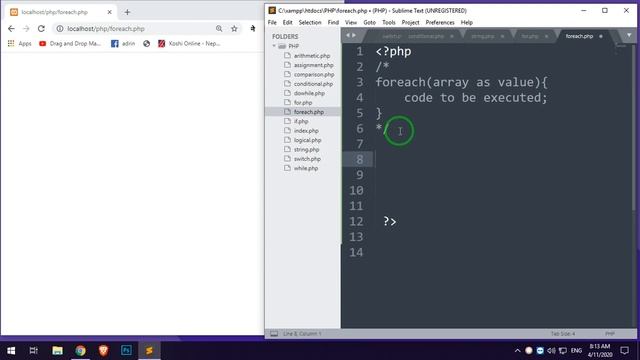The height and width of the screenshot is (360, 640).
Task: Reload the localhost page in Chrome
Action: click(41, 29)
